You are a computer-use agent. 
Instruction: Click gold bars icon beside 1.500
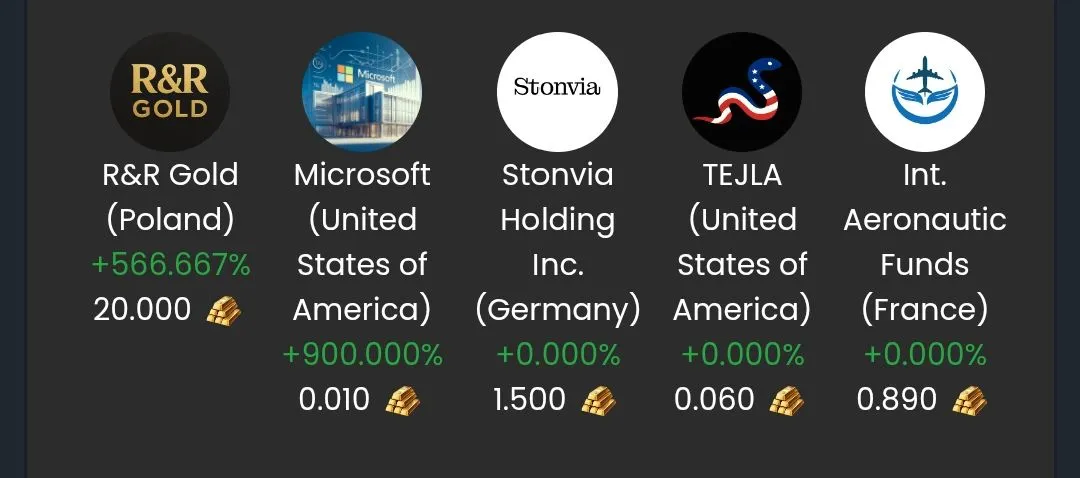click(x=599, y=400)
